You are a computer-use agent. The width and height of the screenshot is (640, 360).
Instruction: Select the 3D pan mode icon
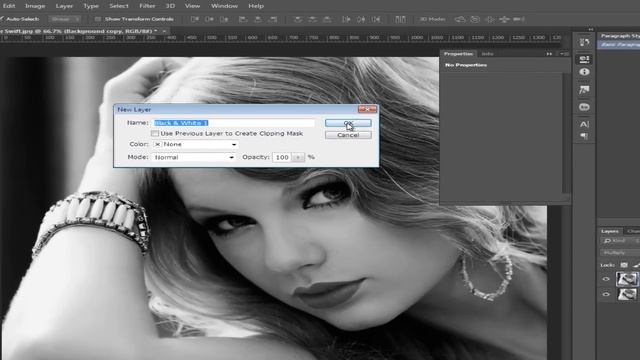[489, 19]
